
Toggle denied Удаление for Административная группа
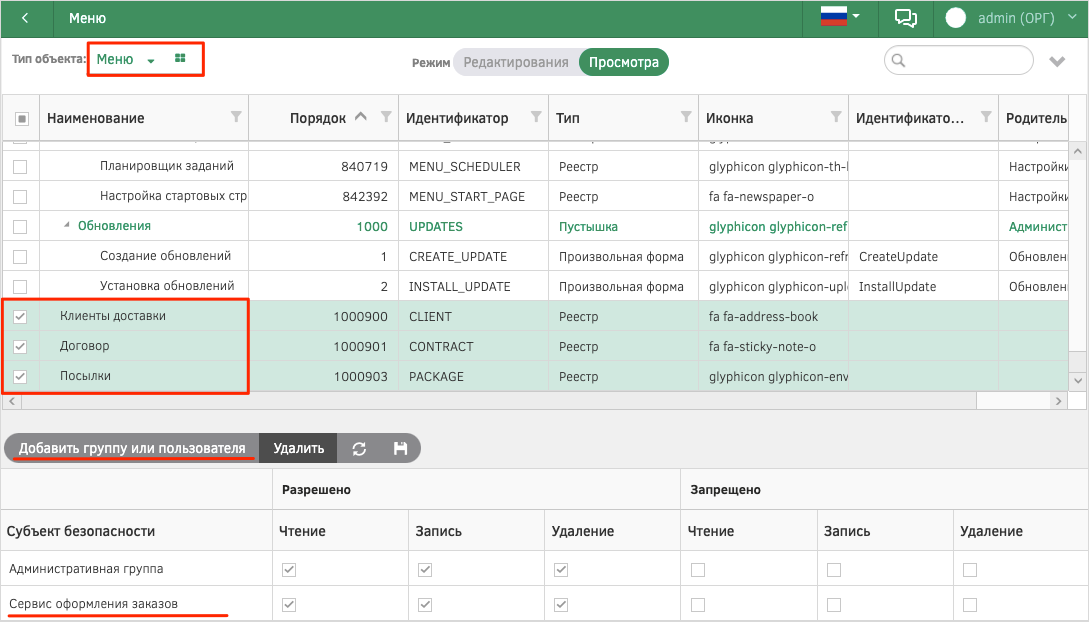click(970, 570)
